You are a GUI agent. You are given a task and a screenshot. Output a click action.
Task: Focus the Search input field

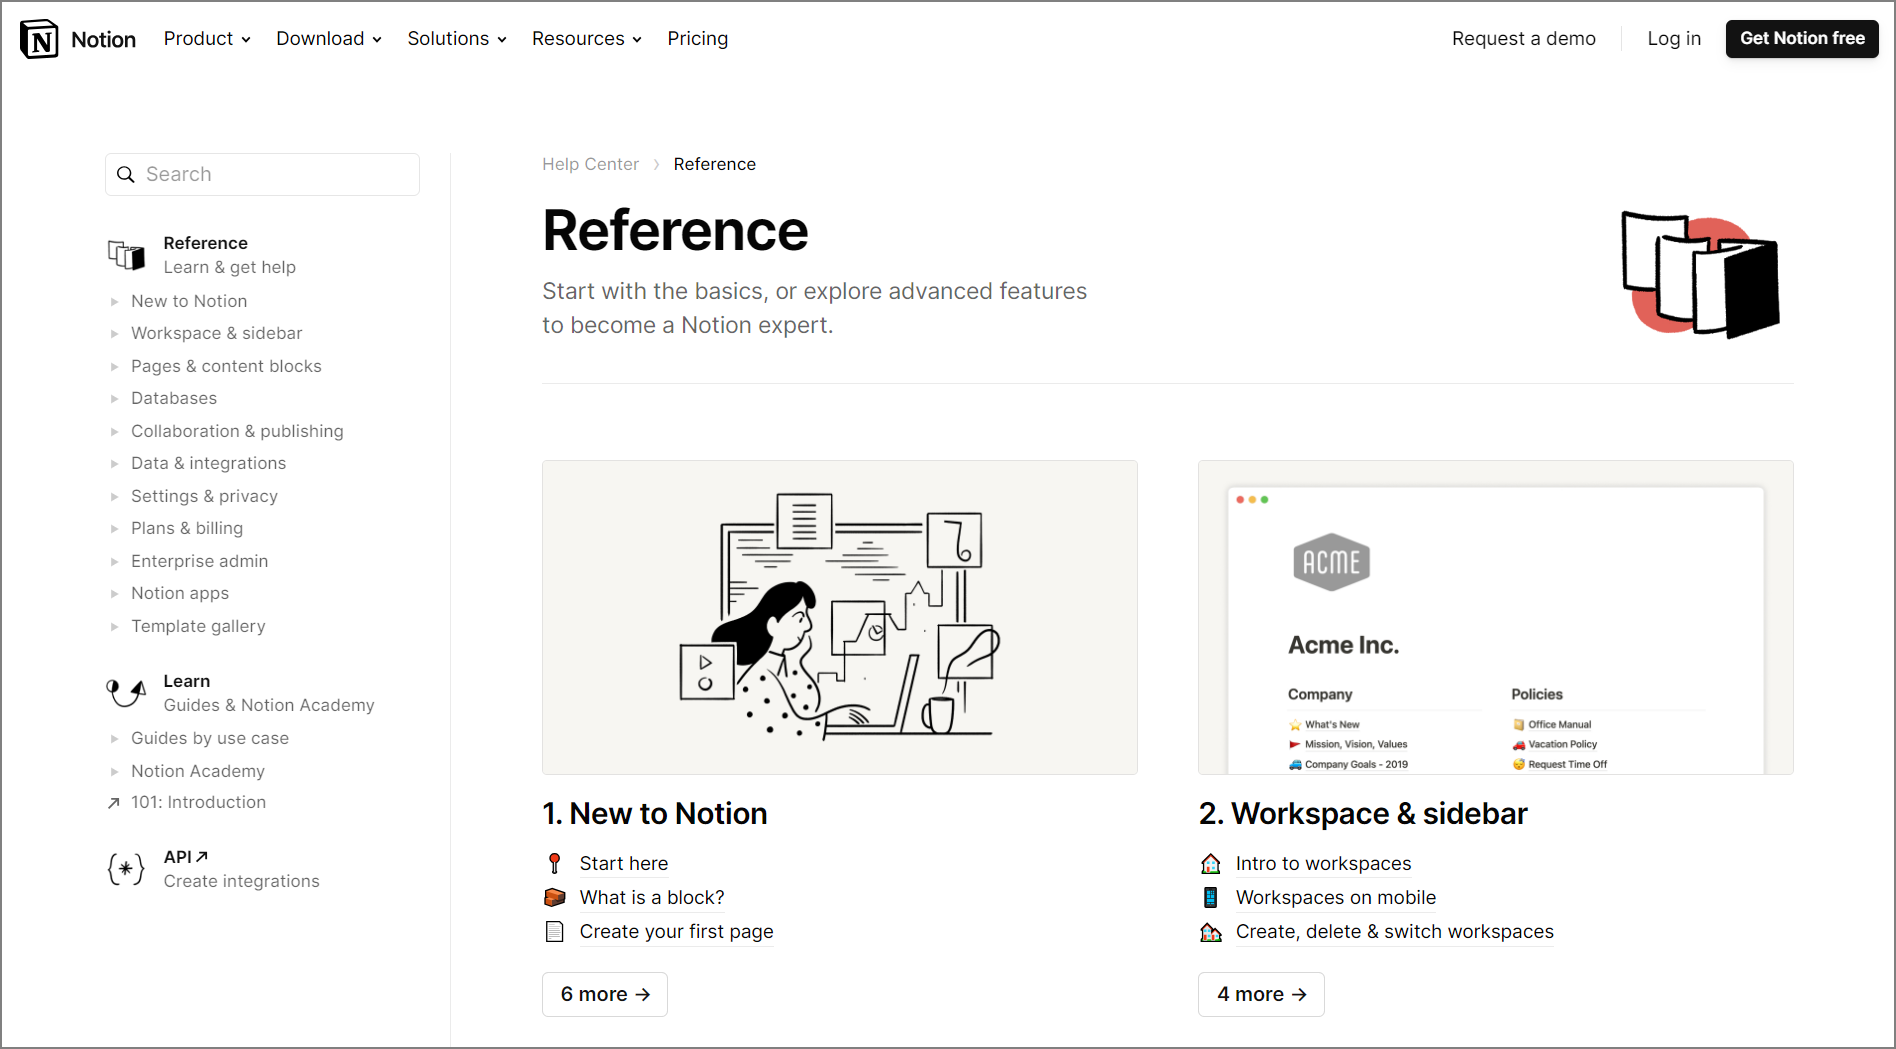[262, 174]
